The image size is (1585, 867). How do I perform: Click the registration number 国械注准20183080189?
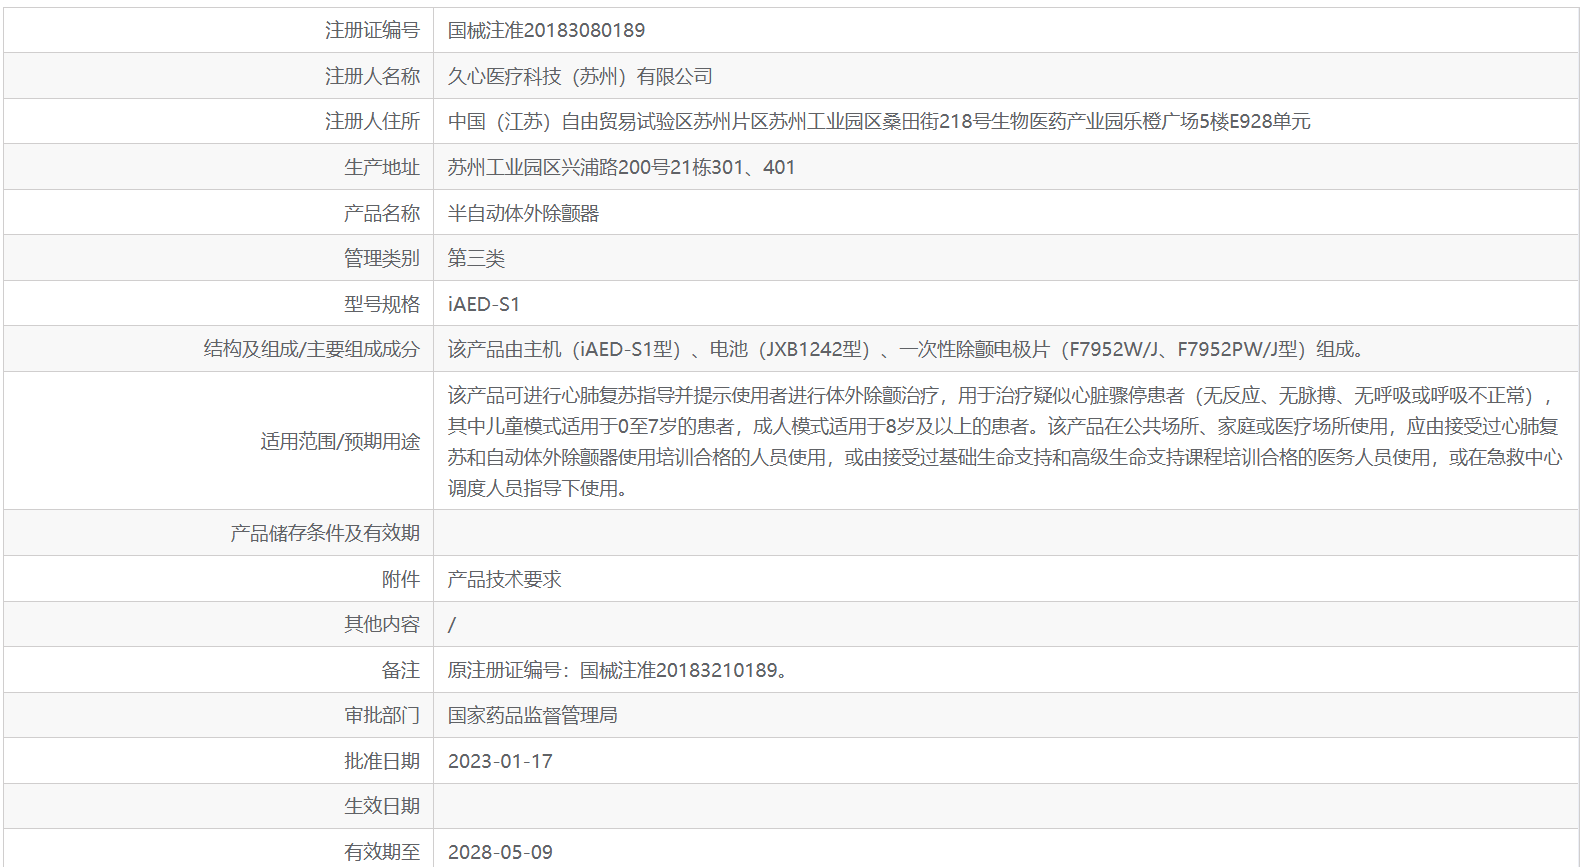pyautogui.click(x=546, y=31)
